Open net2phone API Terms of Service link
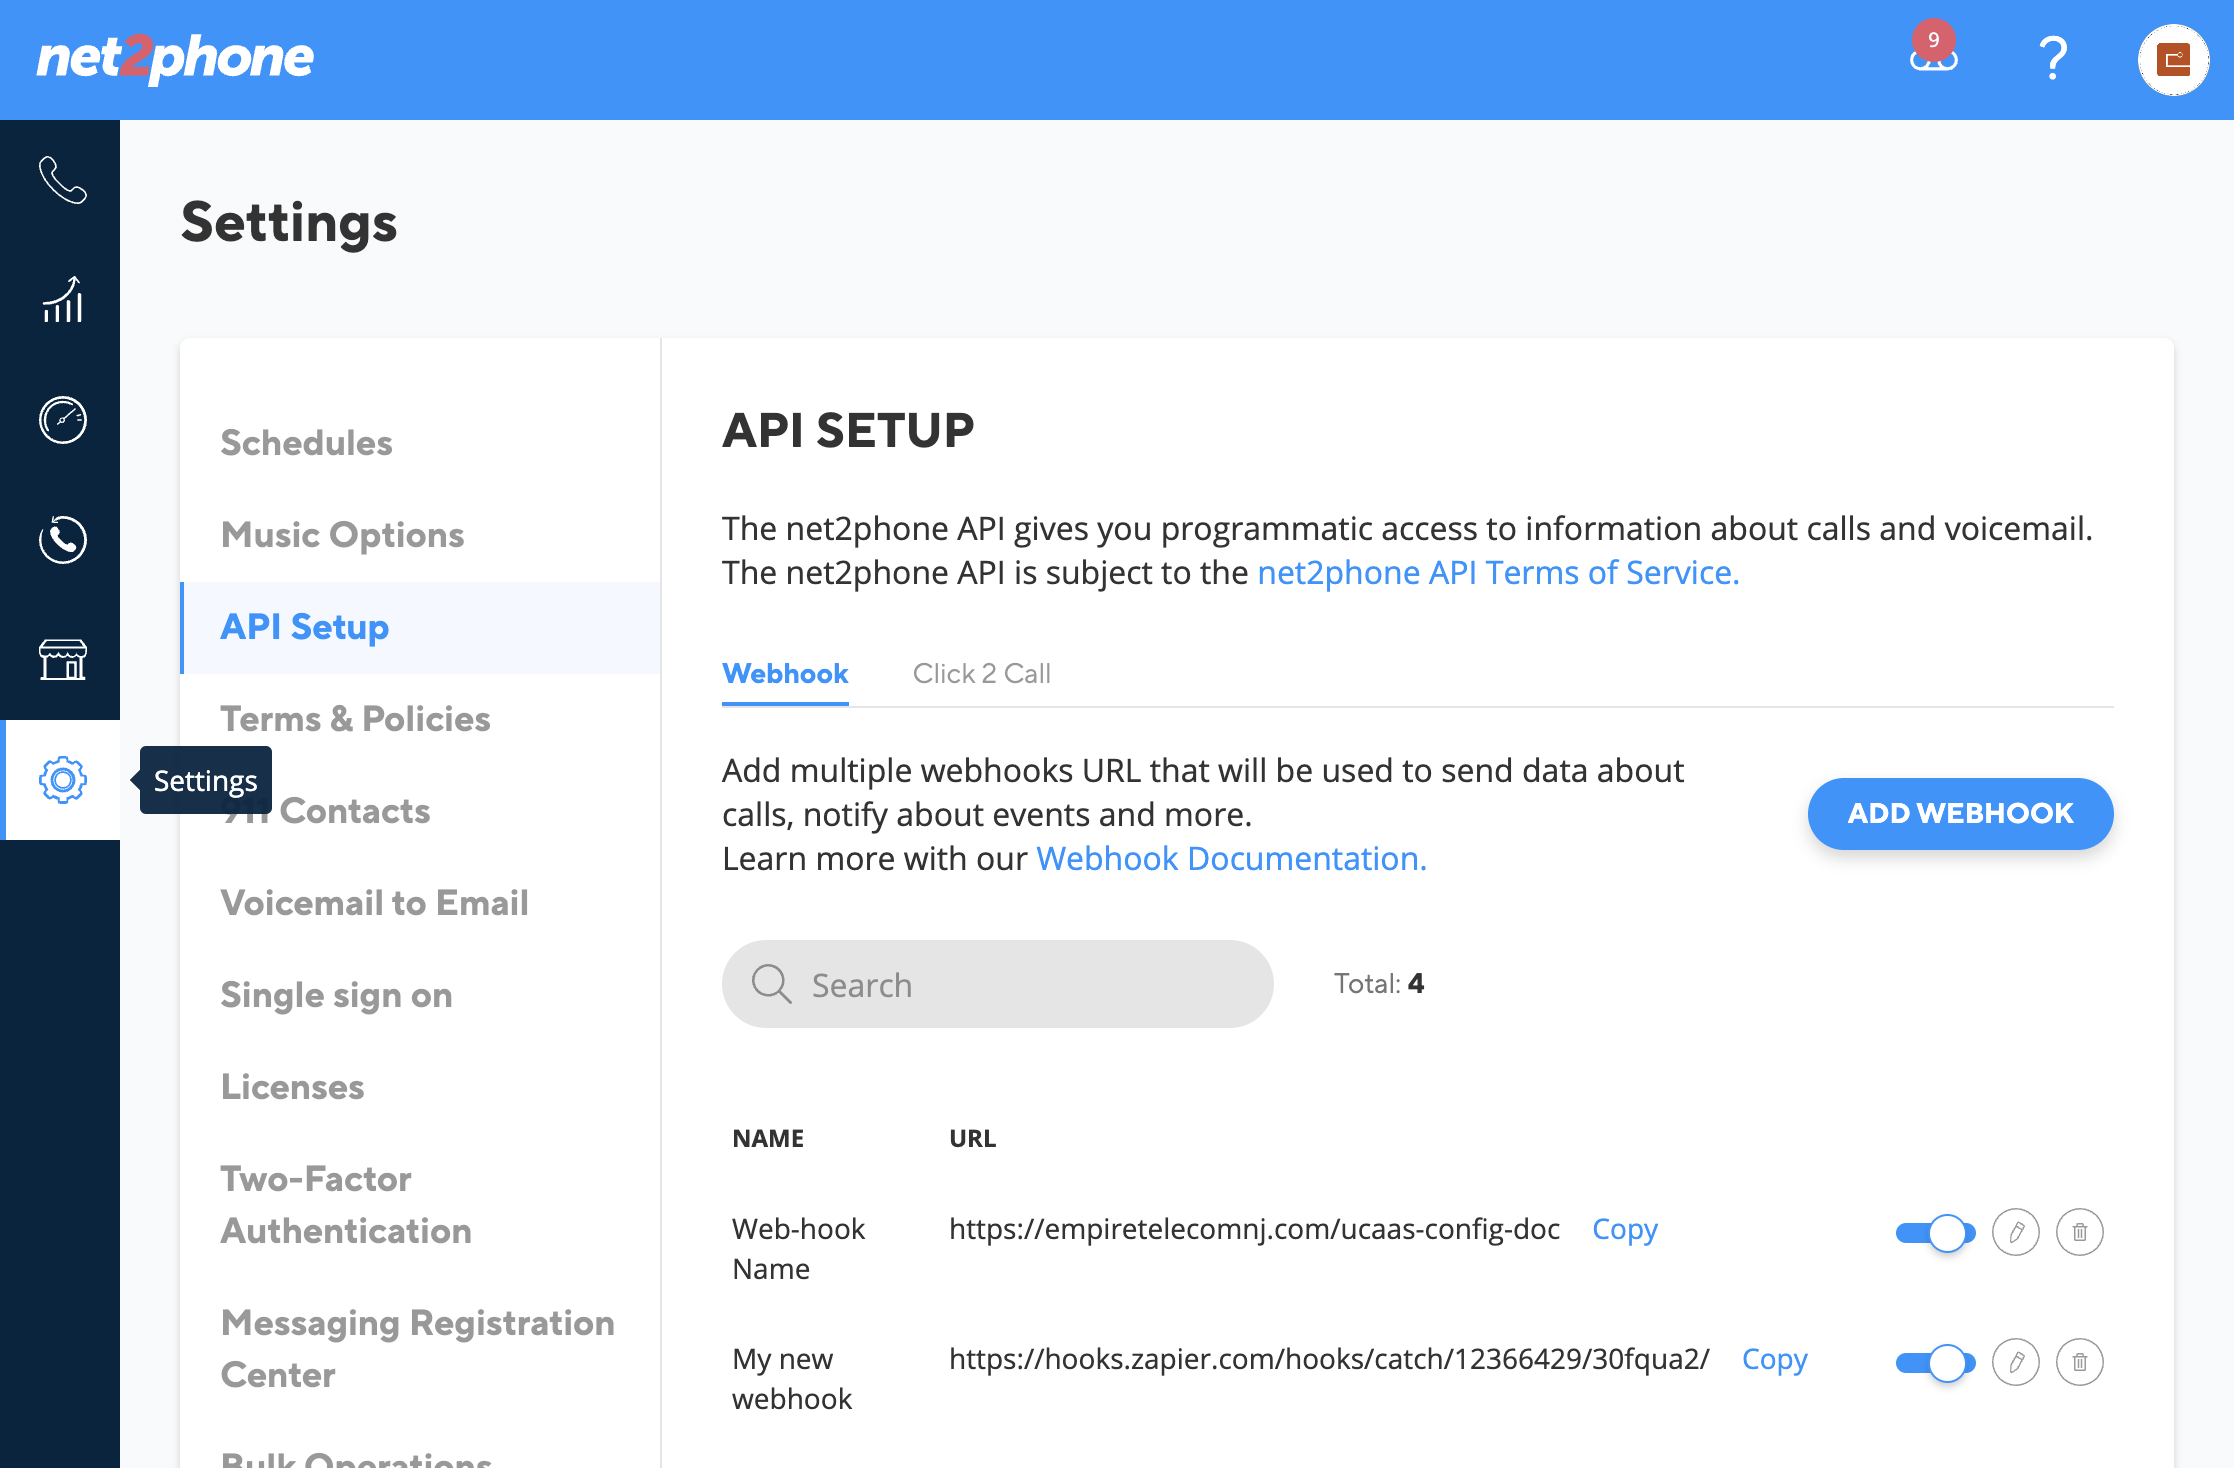 pyautogui.click(x=1498, y=572)
